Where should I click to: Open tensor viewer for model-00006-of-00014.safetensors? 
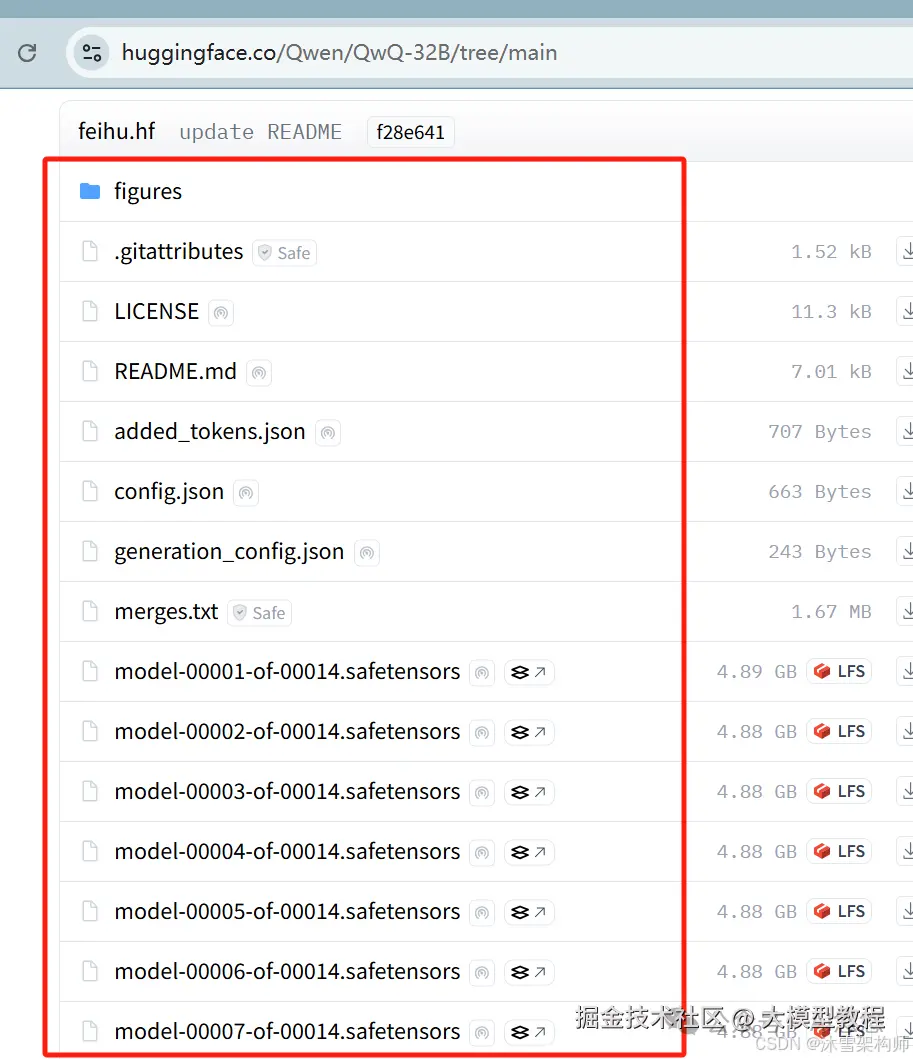(x=529, y=973)
